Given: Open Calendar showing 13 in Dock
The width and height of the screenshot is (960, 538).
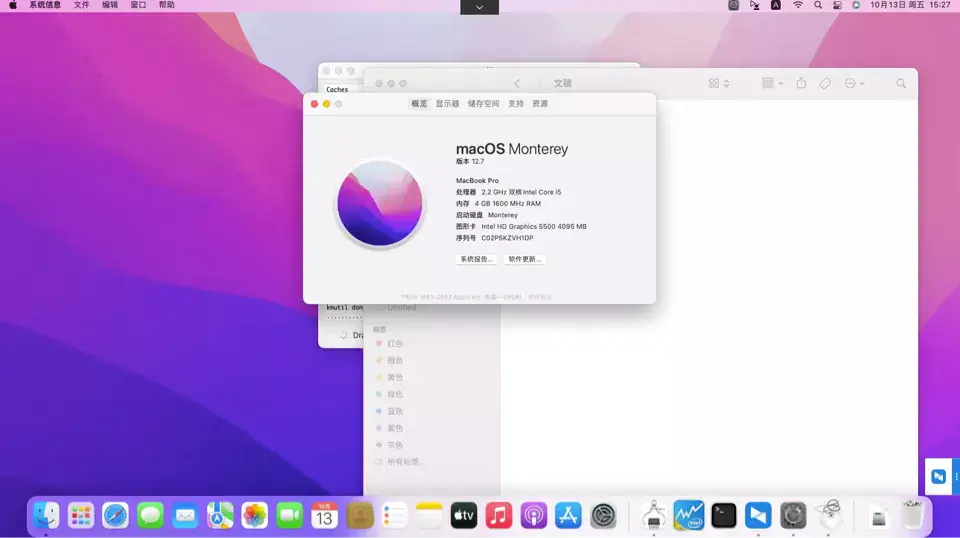Looking at the screenshot, I should point(324,515).
